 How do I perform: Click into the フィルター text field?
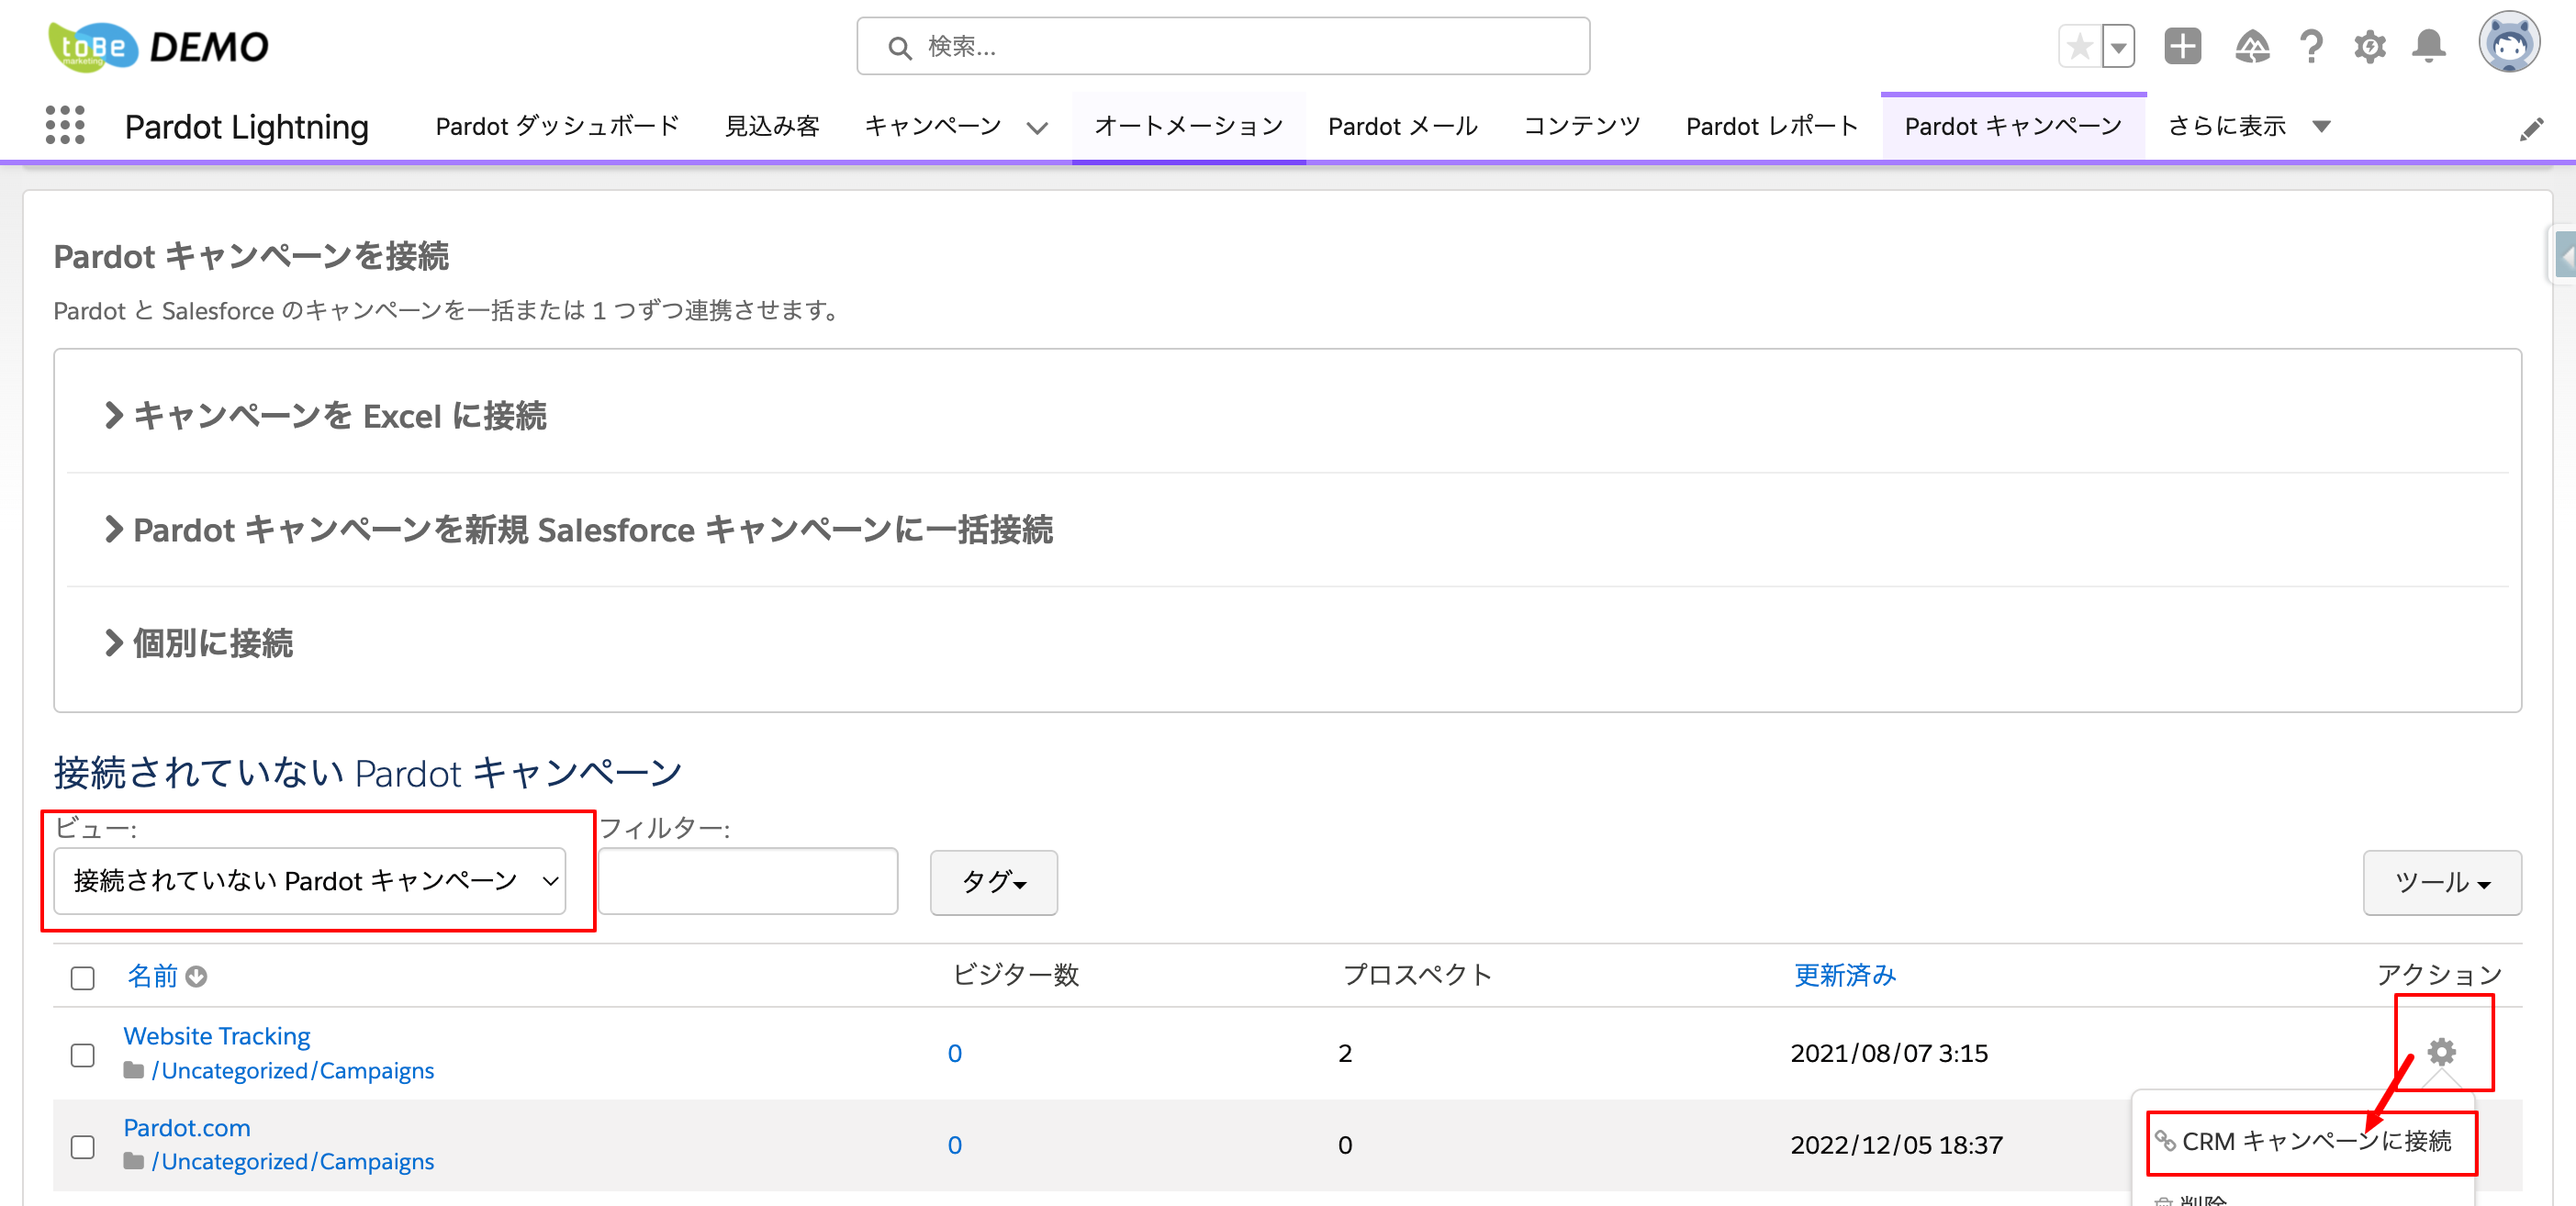[x=748, y=881]
